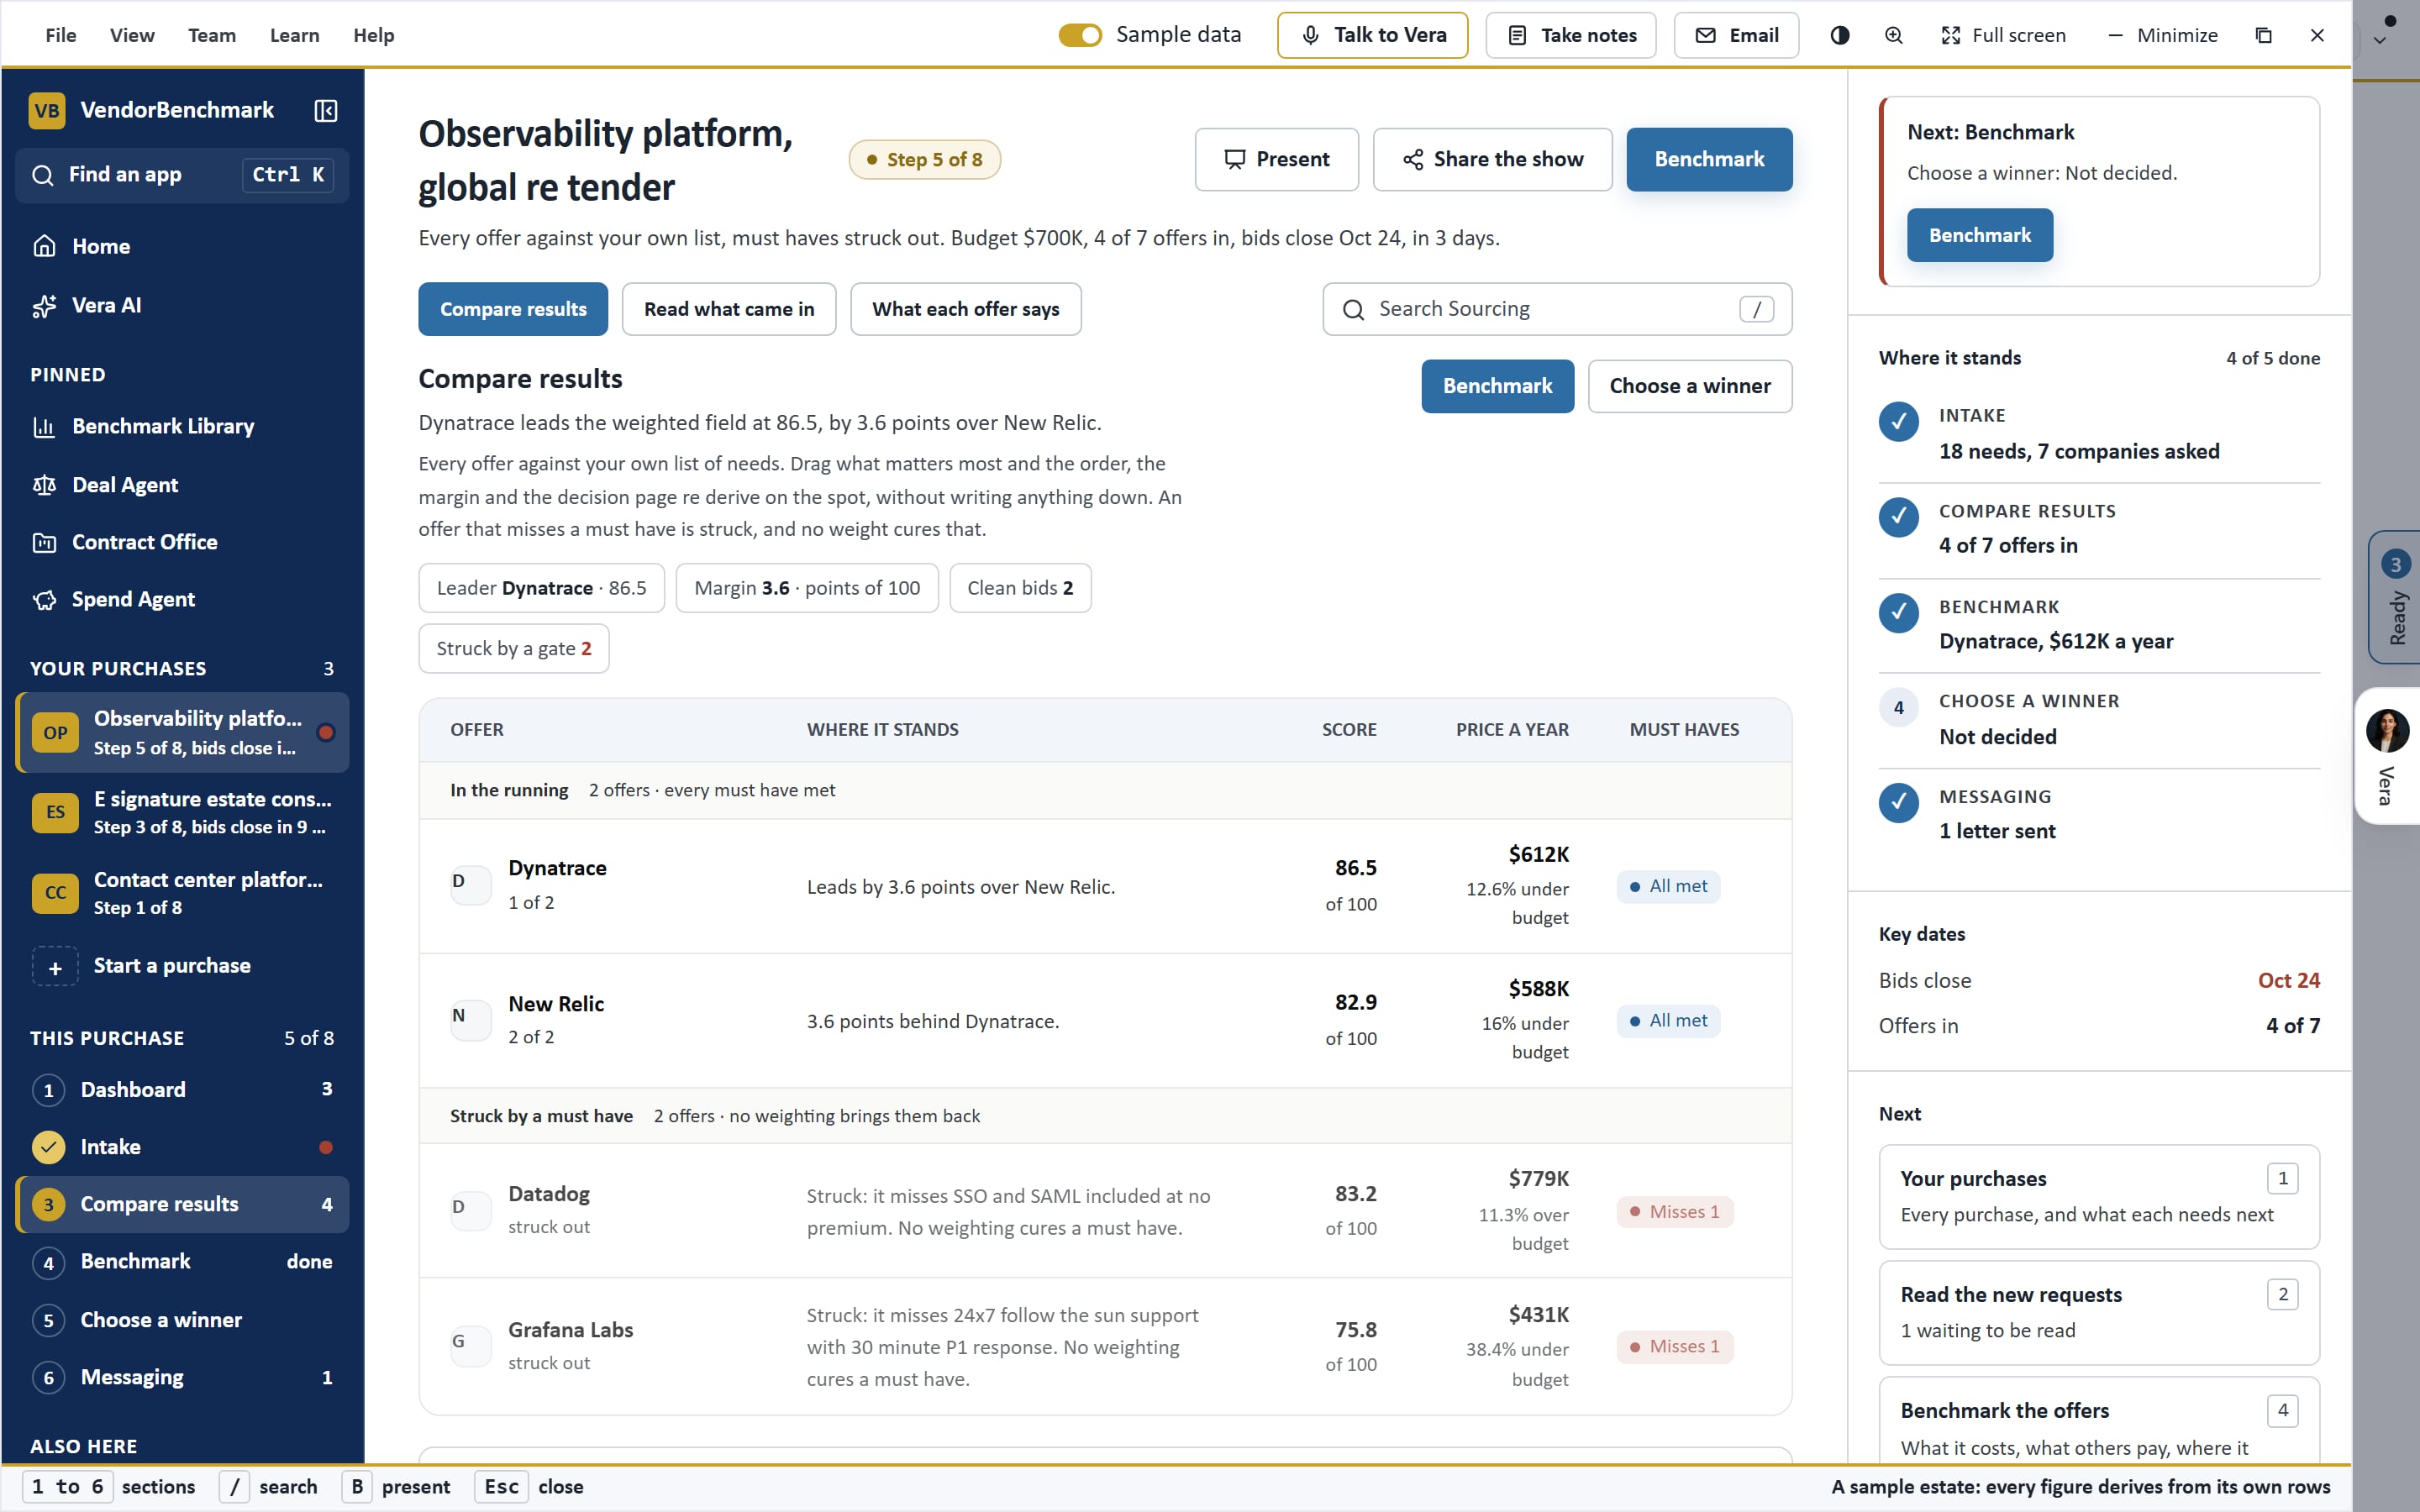
Task: Click Choose a winner button
Action: (1689, 386)
